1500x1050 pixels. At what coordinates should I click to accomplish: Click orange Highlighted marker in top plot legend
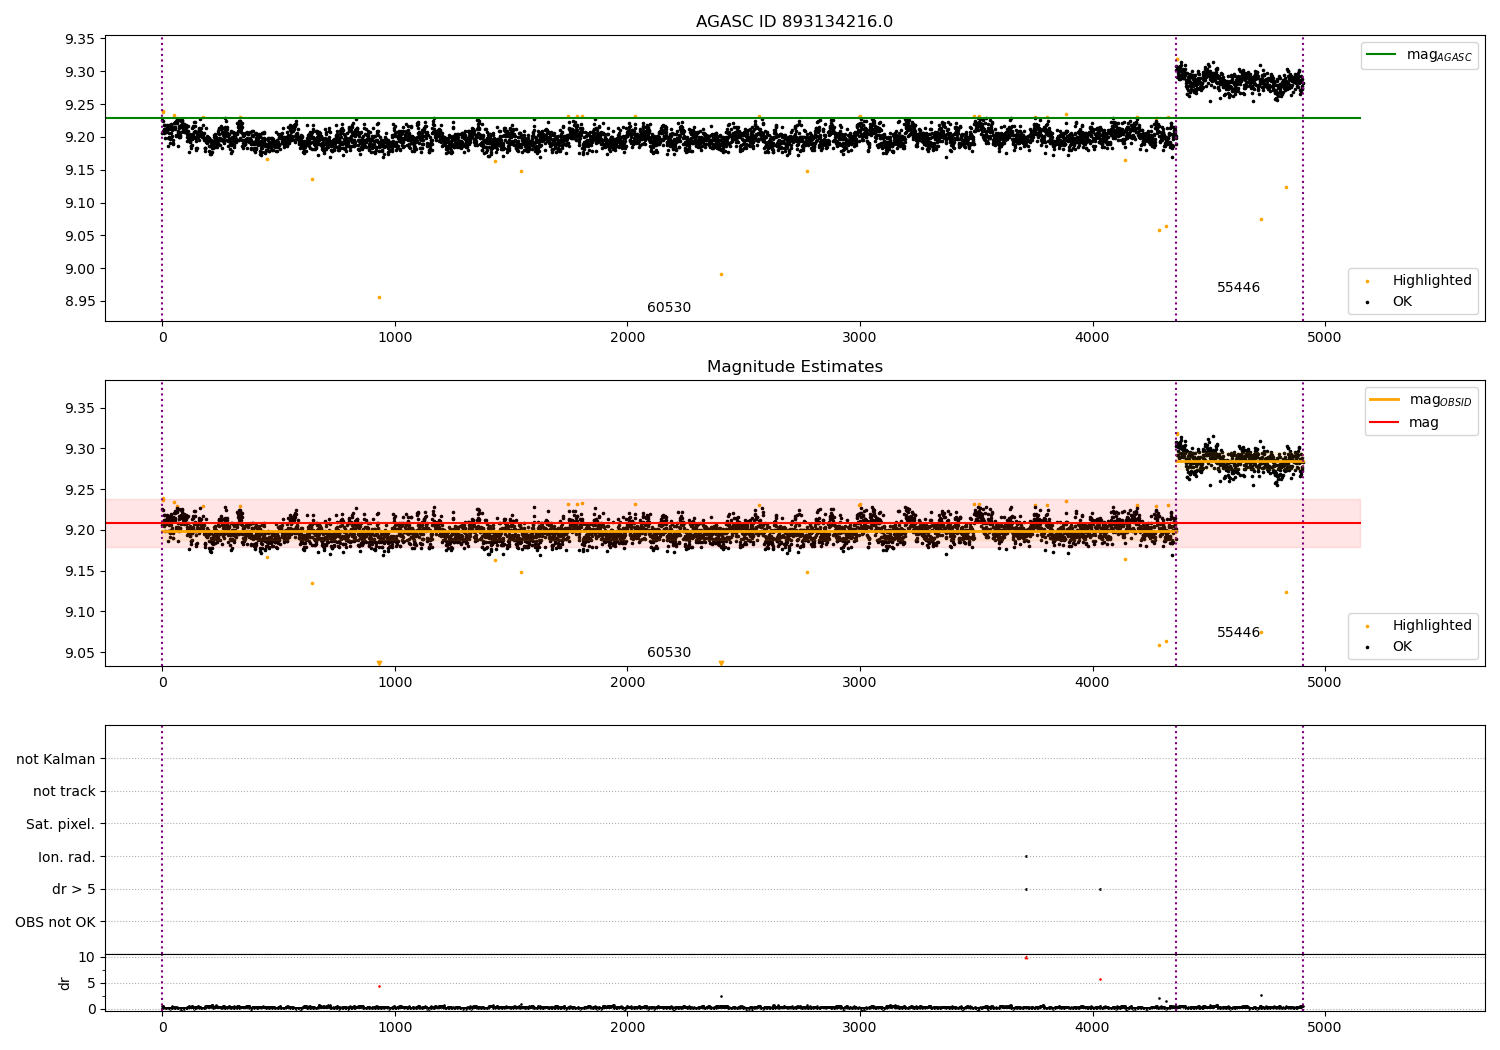(1367, 281)
